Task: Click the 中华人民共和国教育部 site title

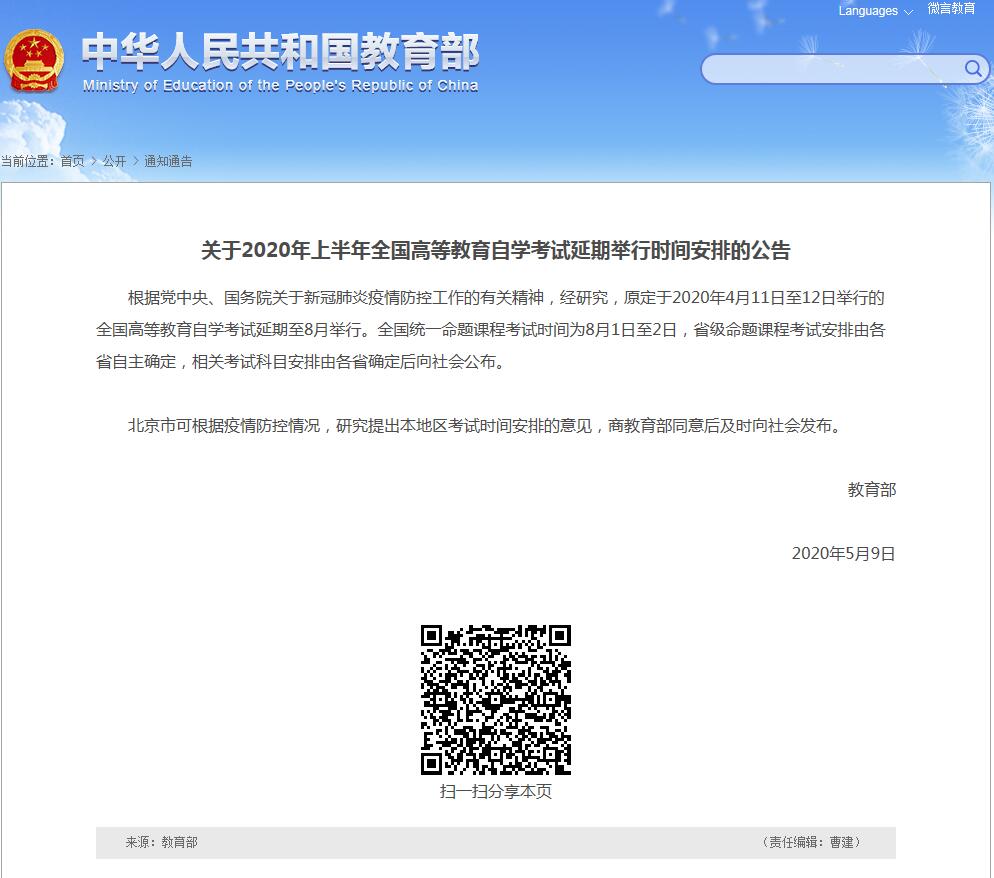Action: 280,51
